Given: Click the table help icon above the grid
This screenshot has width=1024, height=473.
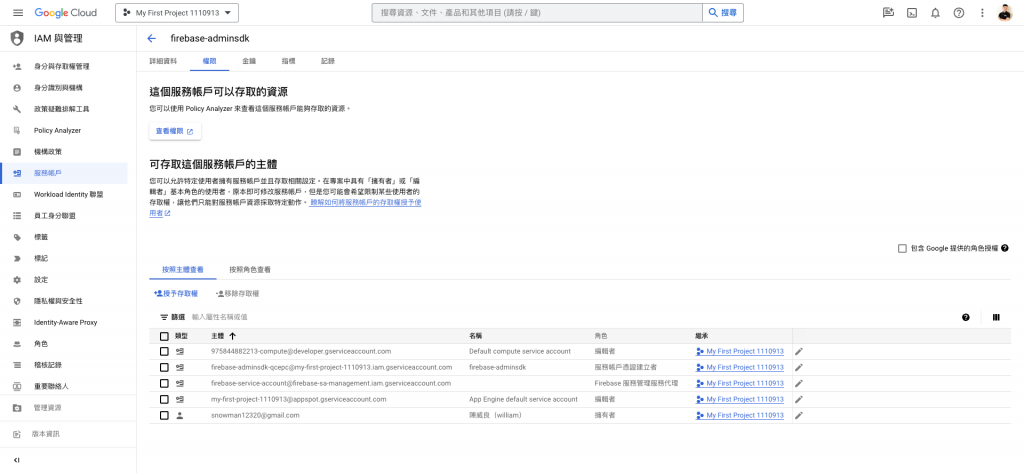Looking at the screenshot, I should click(966, 318).
